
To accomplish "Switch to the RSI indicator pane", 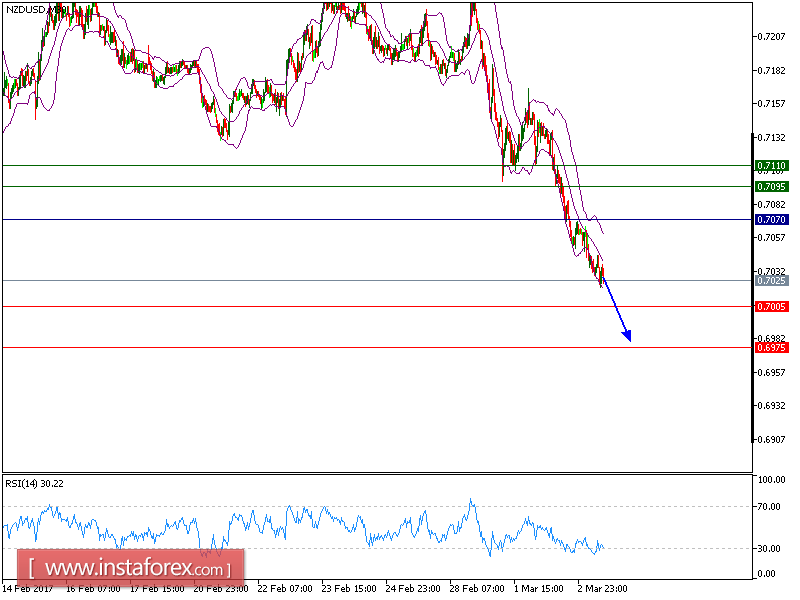I will point(400,525).
